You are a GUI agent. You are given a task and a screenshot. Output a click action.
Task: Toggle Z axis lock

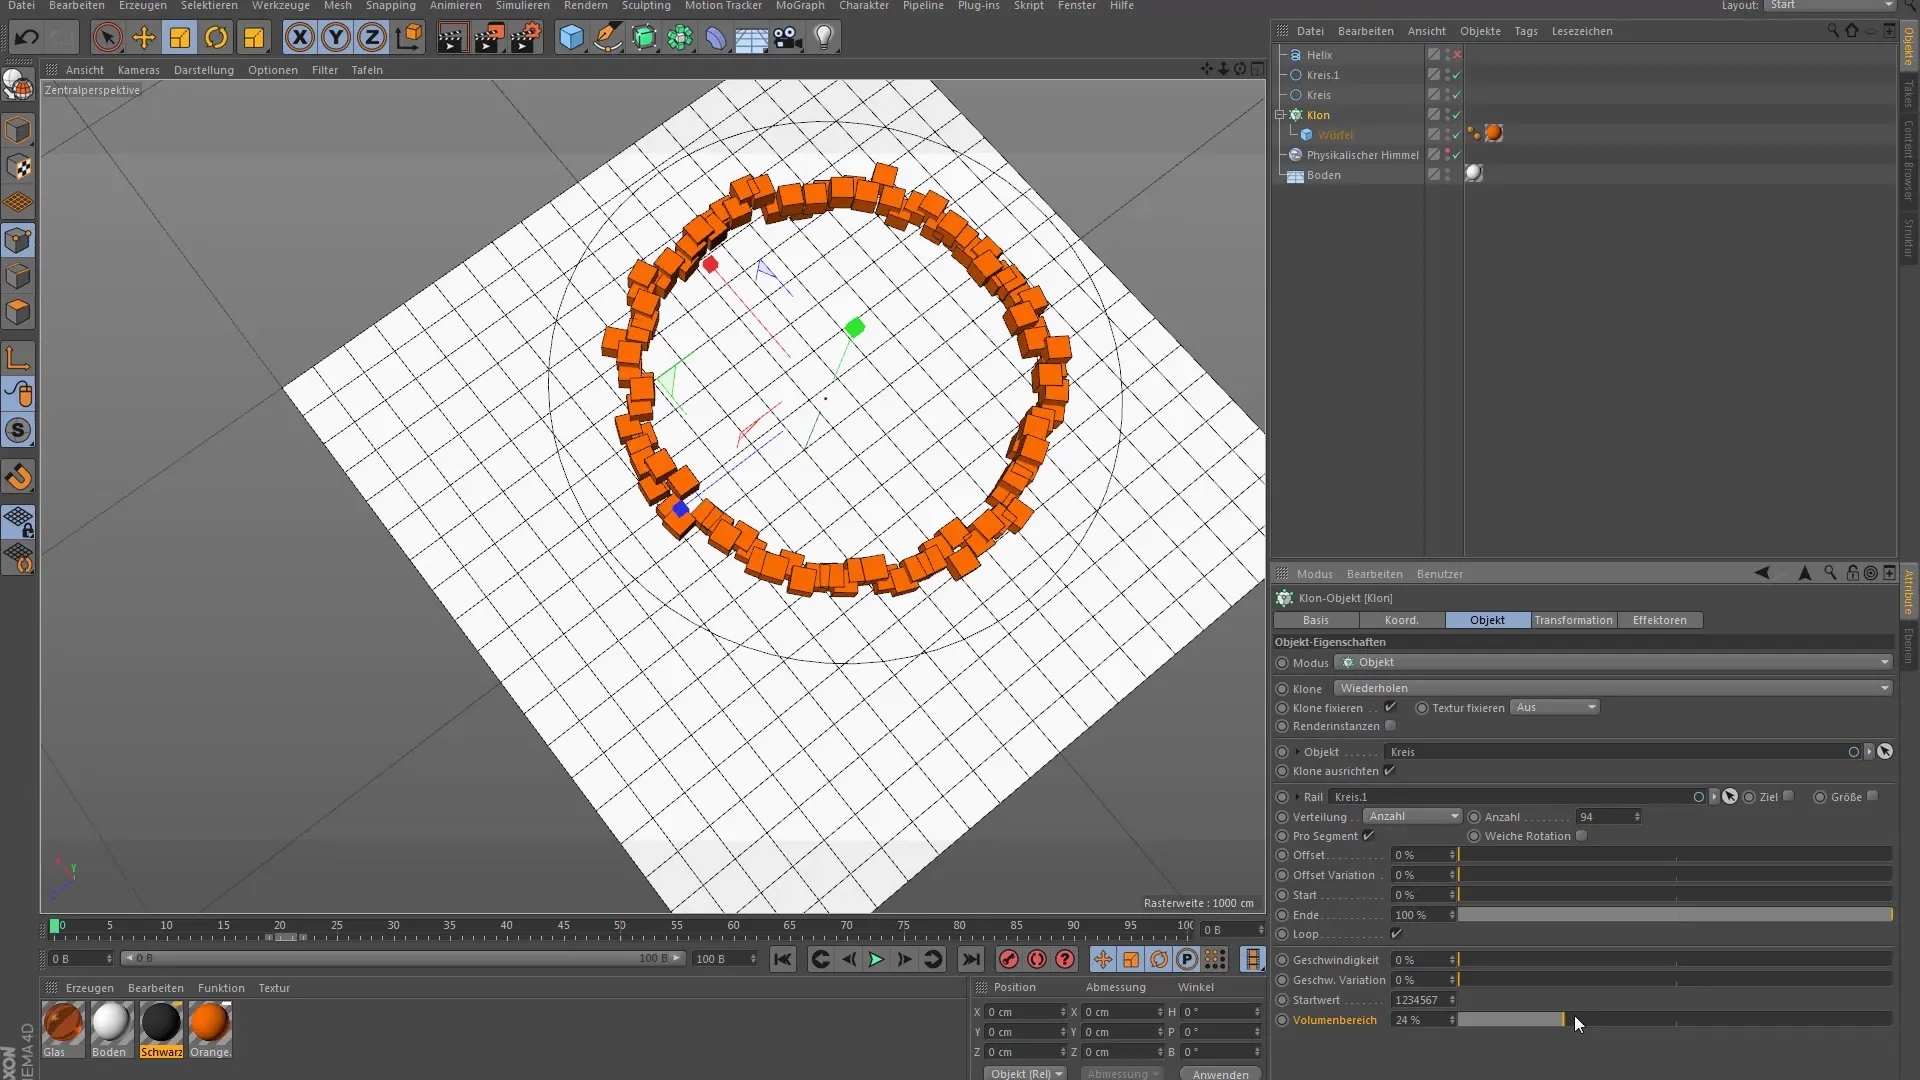click(372, 38)
